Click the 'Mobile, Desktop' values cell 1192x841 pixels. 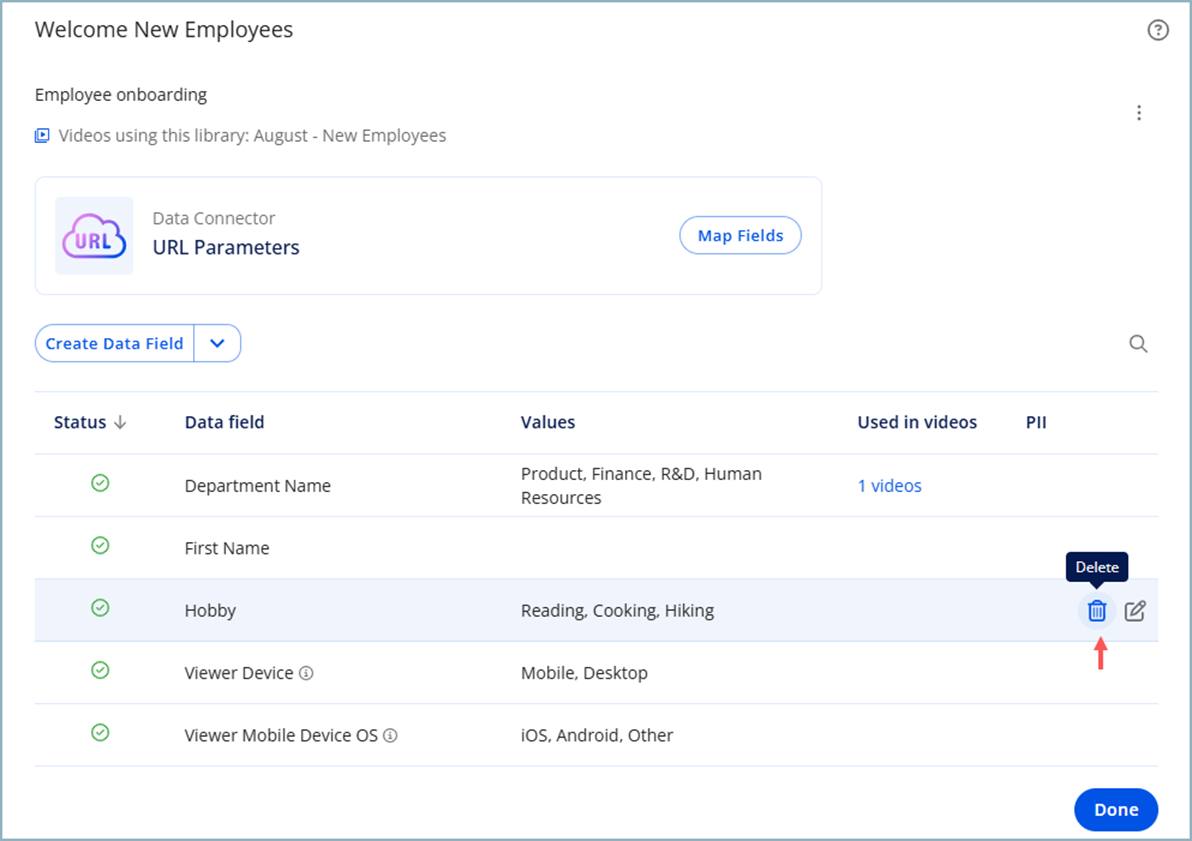point(584,673)
